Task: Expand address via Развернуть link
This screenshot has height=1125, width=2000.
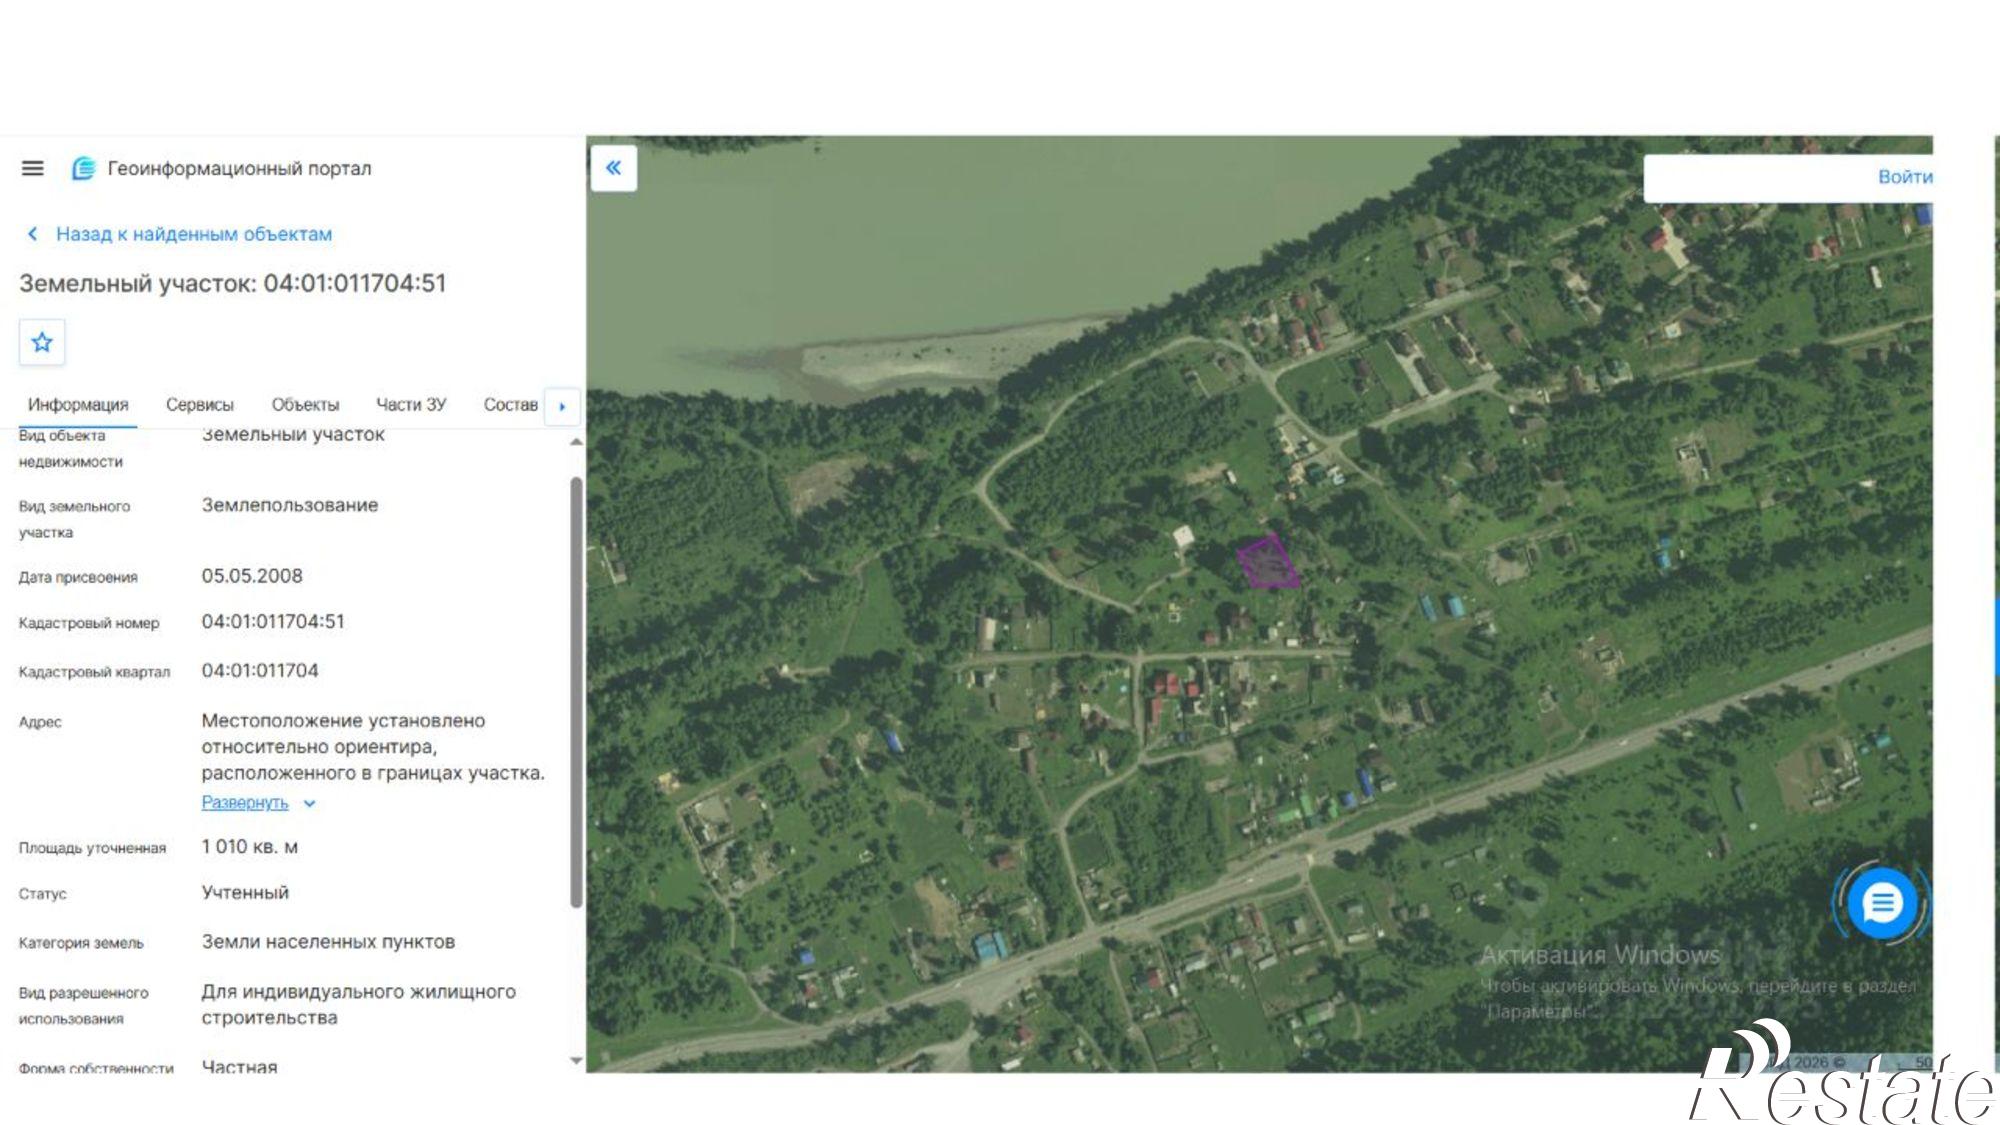Action: coord(245,802)
